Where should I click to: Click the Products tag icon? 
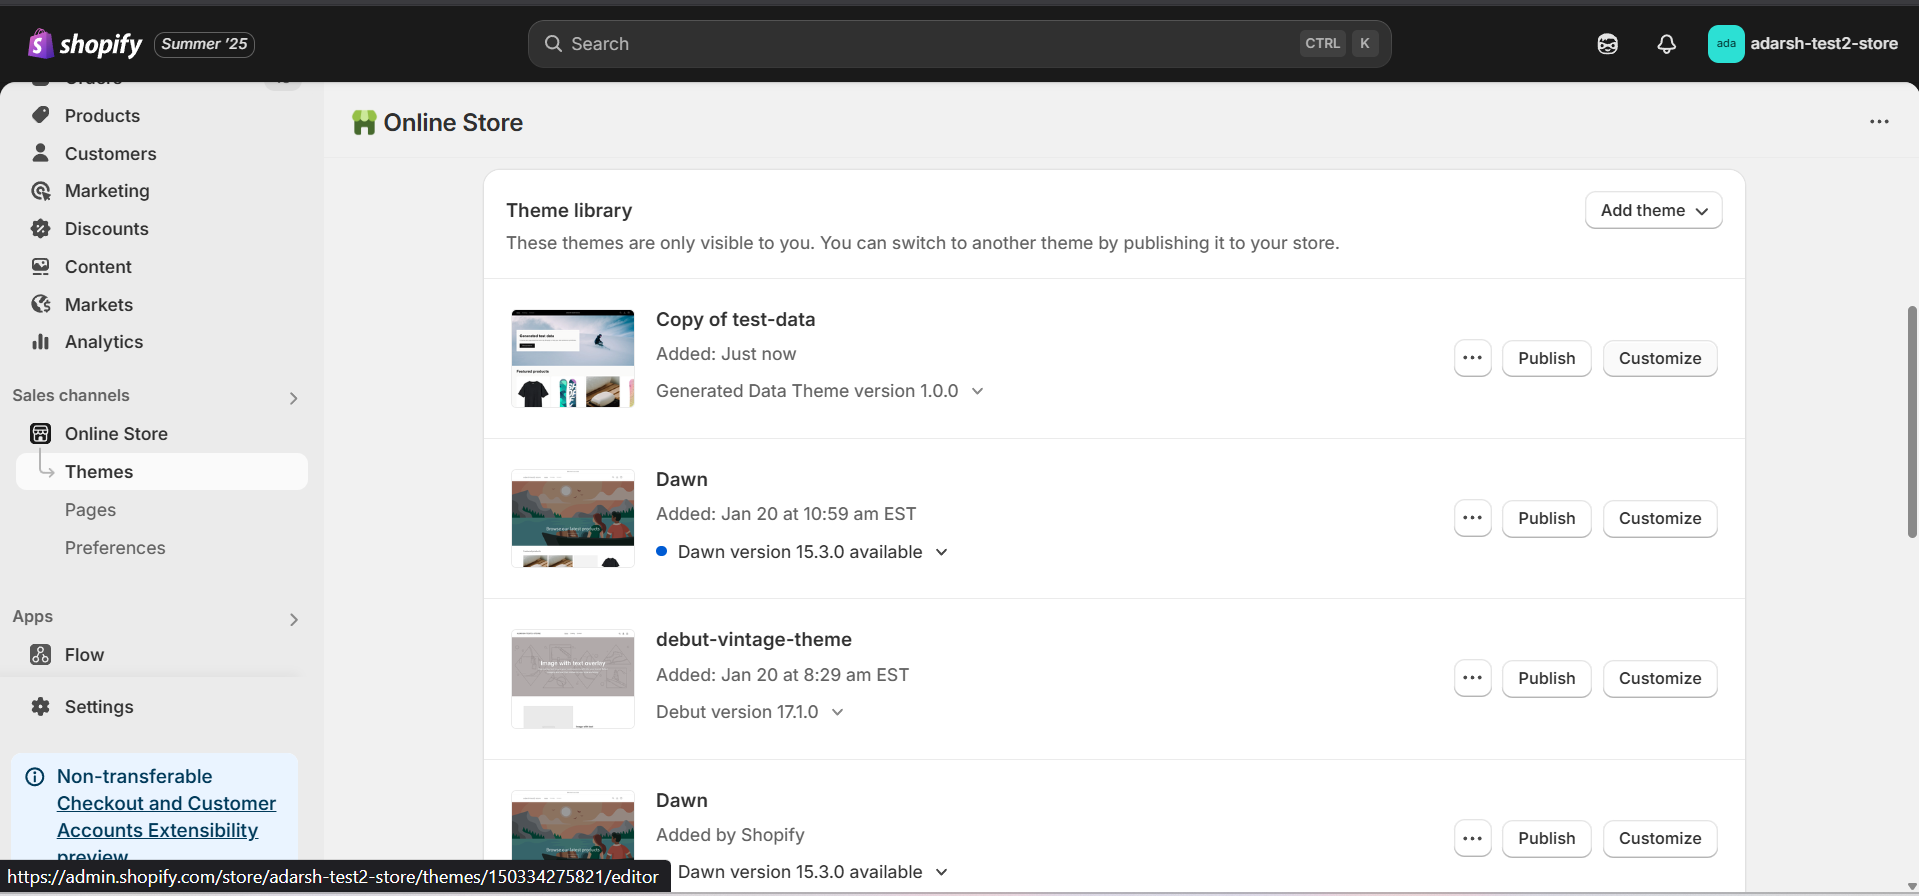(40, 115)
